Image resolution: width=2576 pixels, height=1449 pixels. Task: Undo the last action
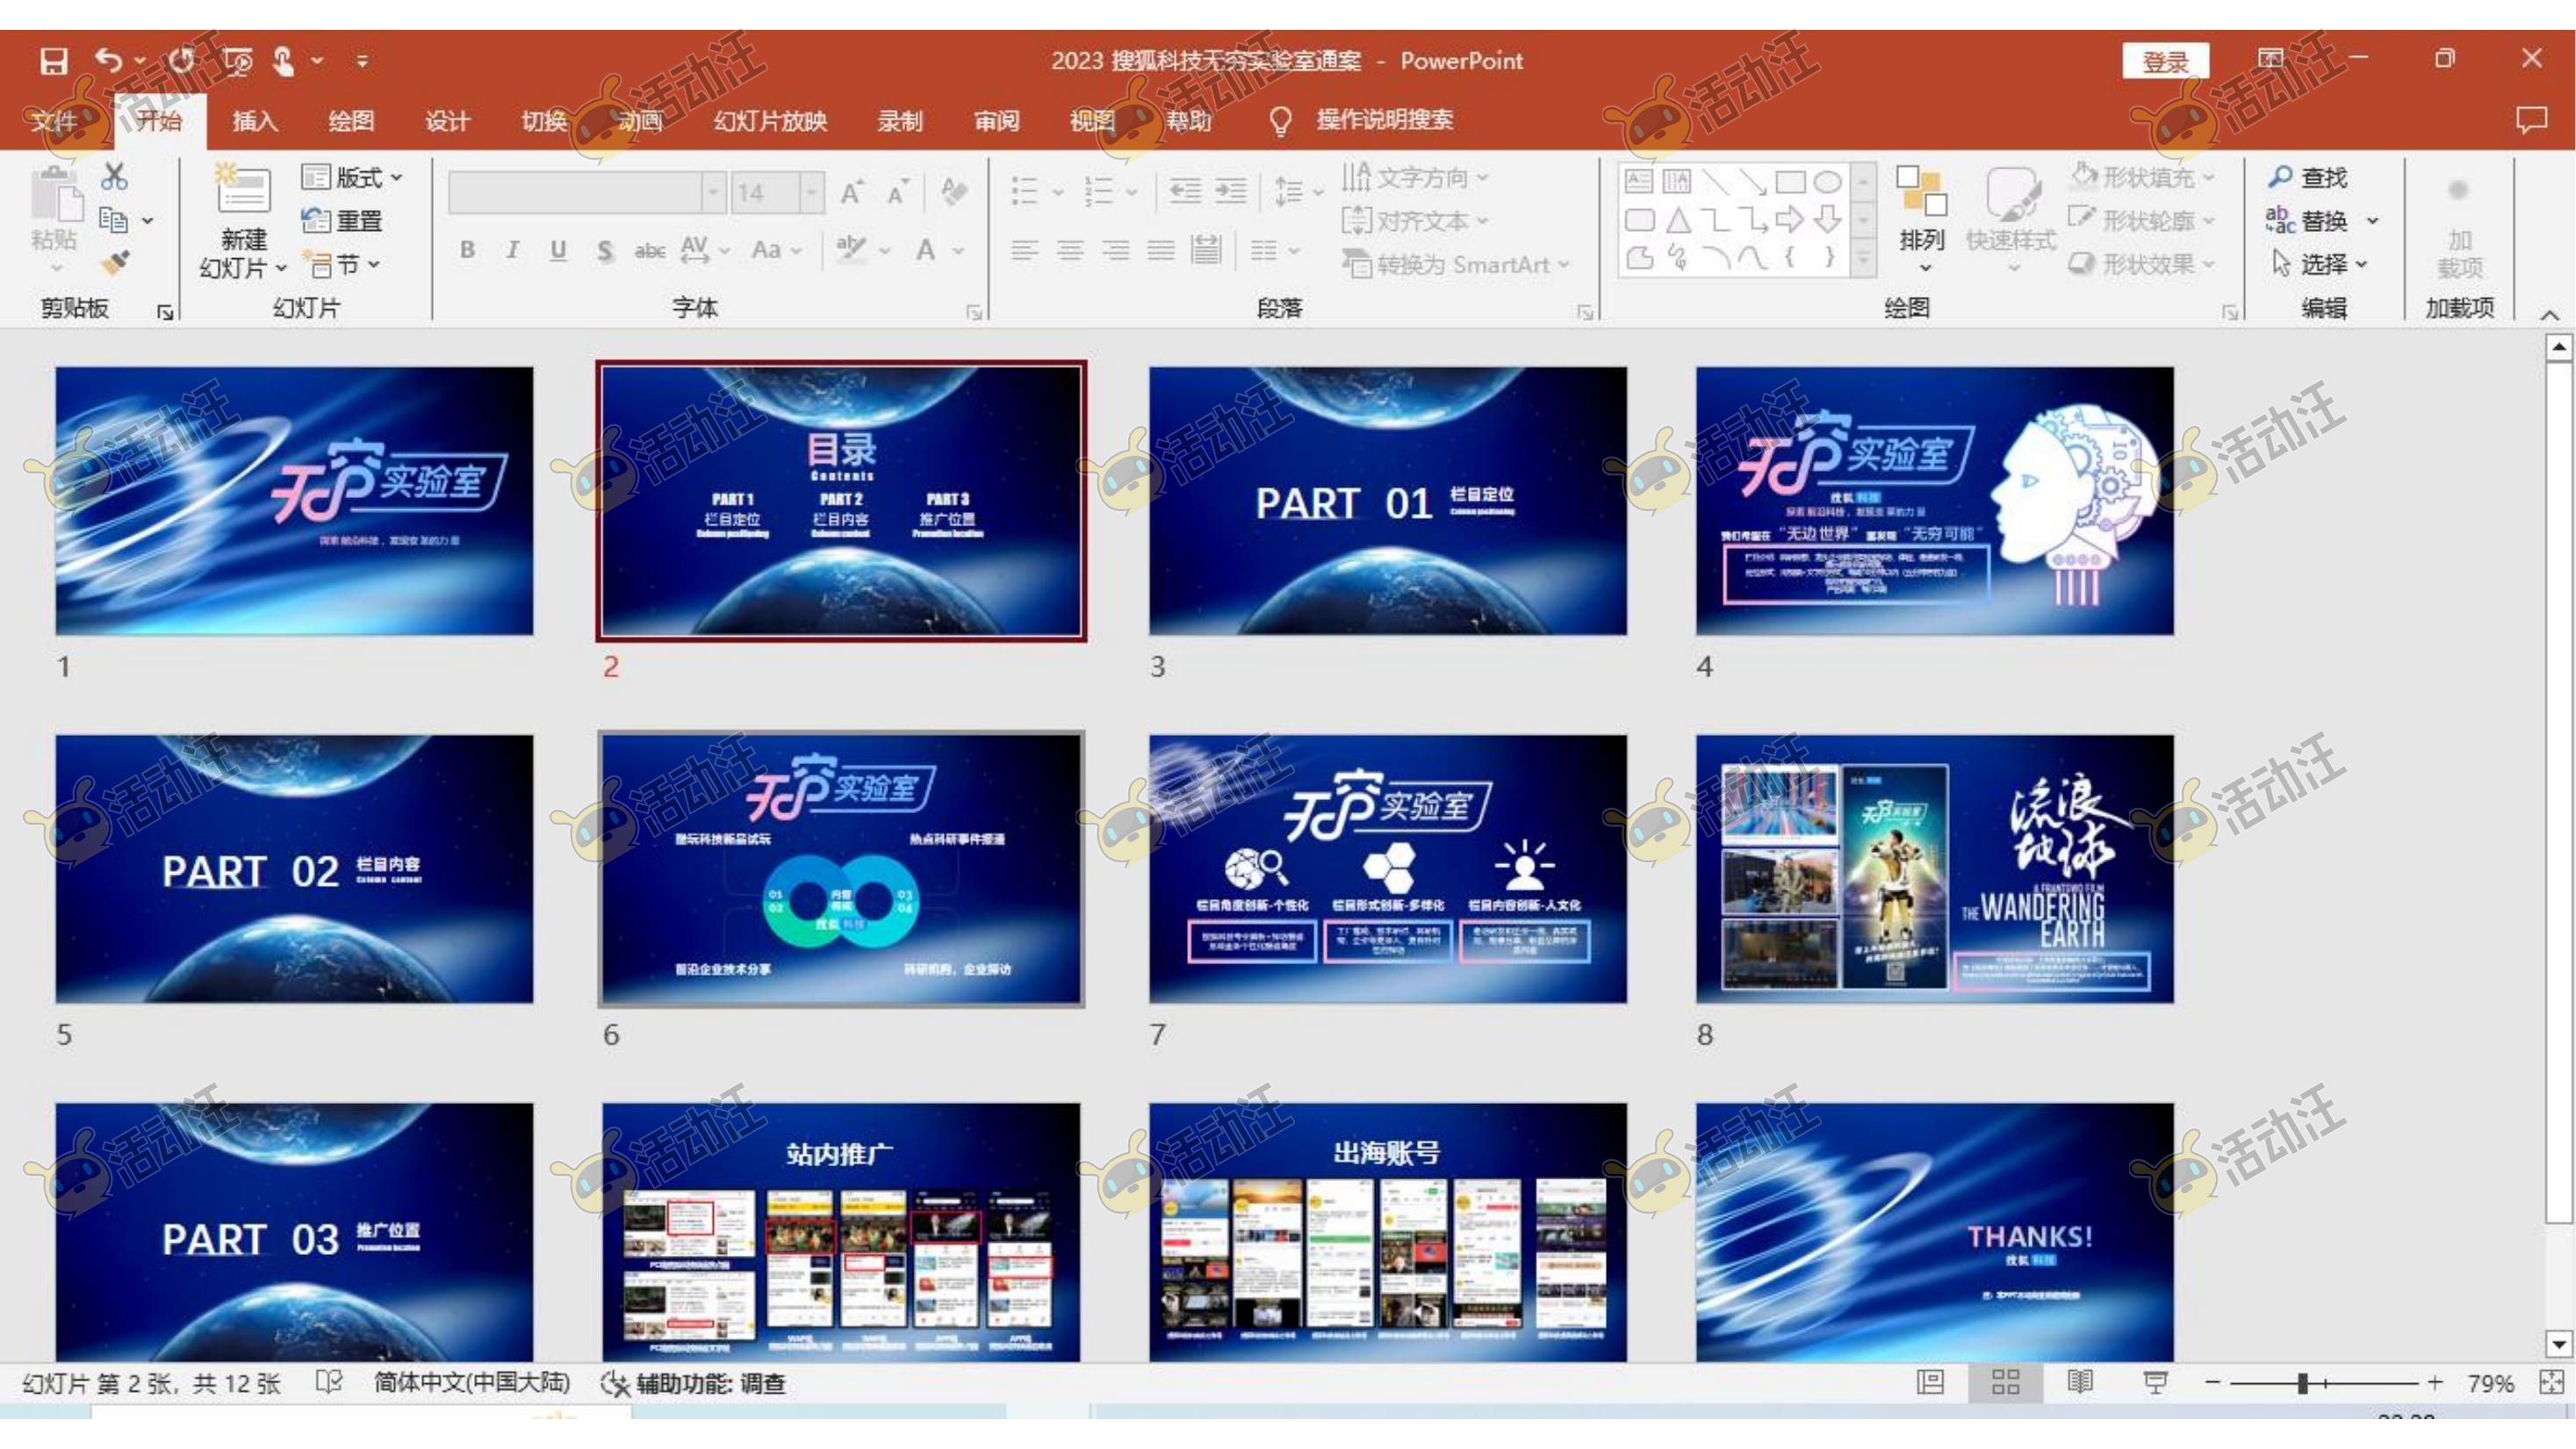click(108, 61)
